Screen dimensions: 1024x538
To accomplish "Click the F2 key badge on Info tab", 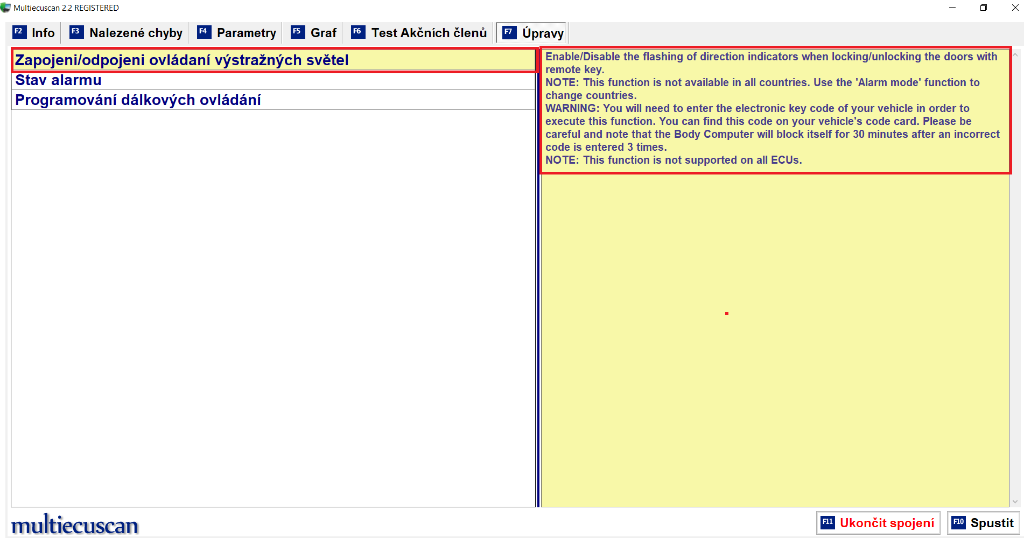I will 18,32.
